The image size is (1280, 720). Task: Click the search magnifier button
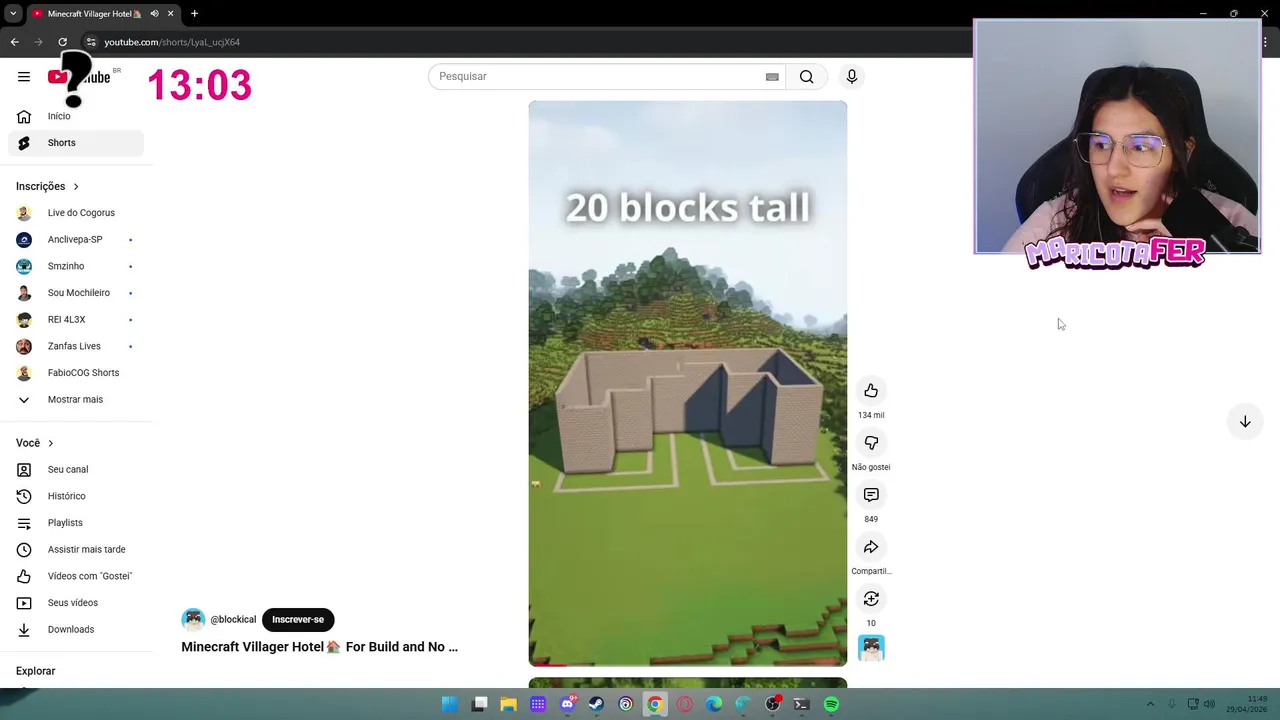806,77
